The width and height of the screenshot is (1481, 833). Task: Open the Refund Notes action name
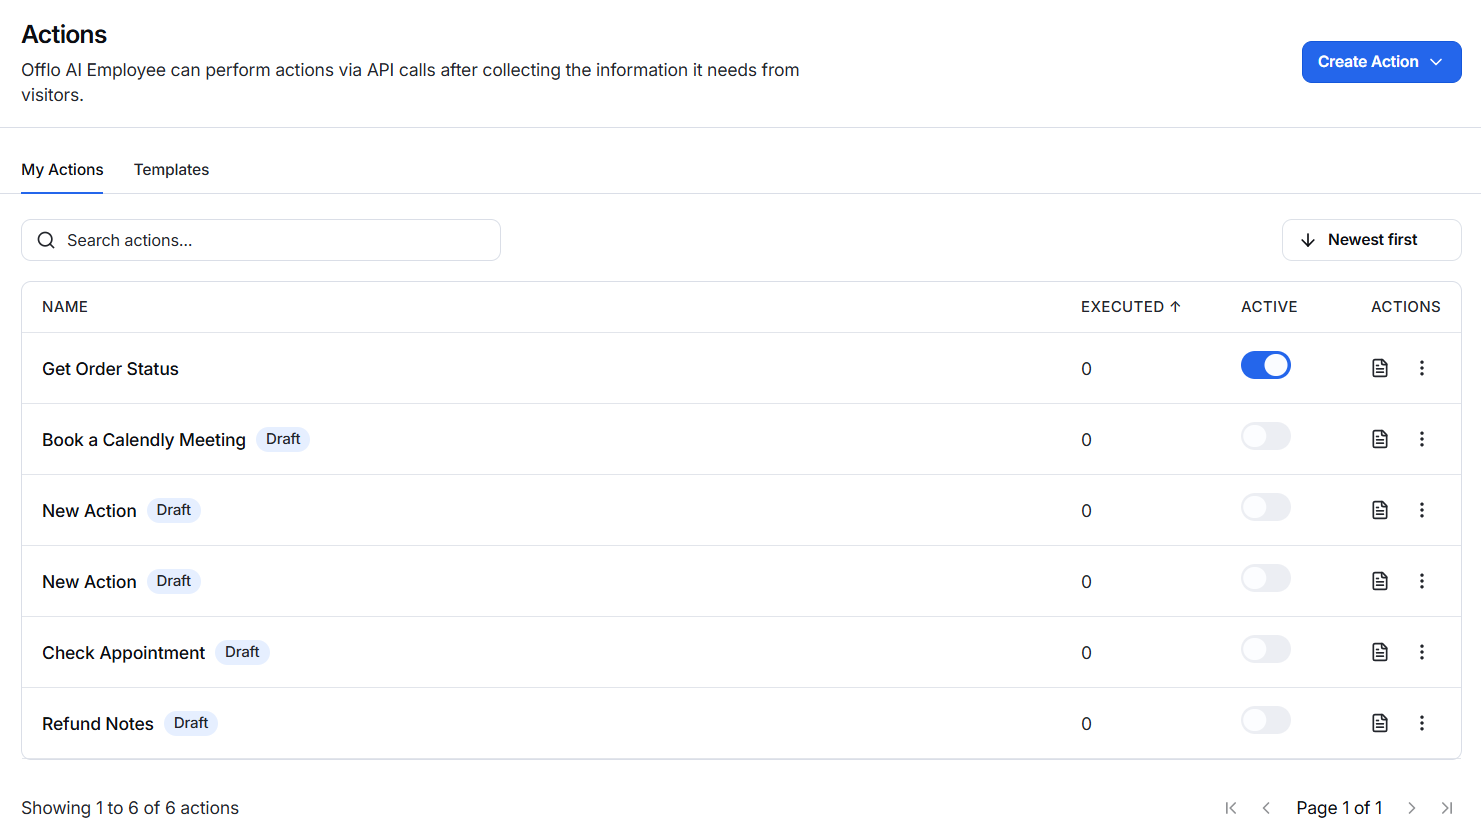pyautogui.click(x=98, y=724)
